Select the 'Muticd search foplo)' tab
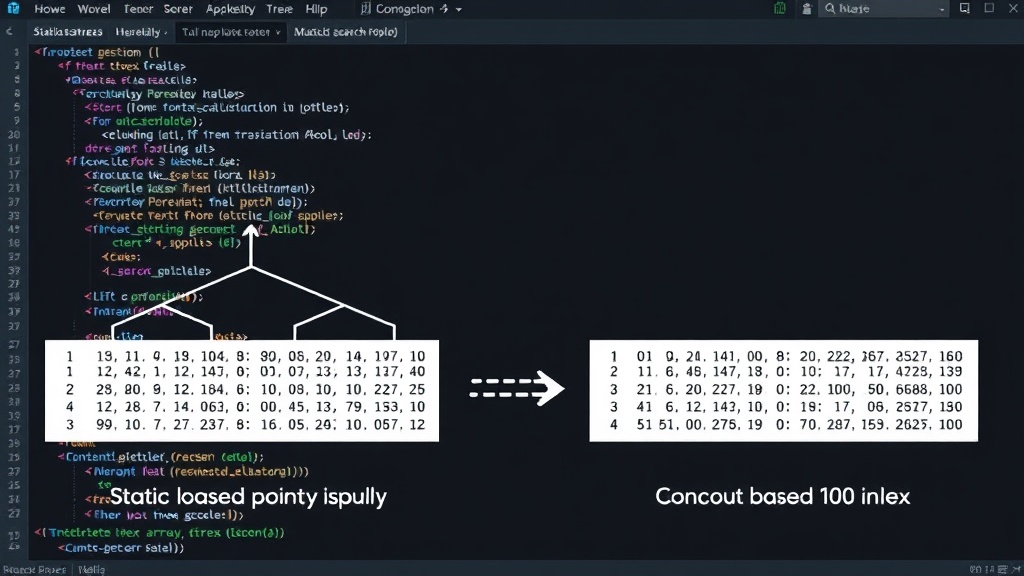 [345, 31]
